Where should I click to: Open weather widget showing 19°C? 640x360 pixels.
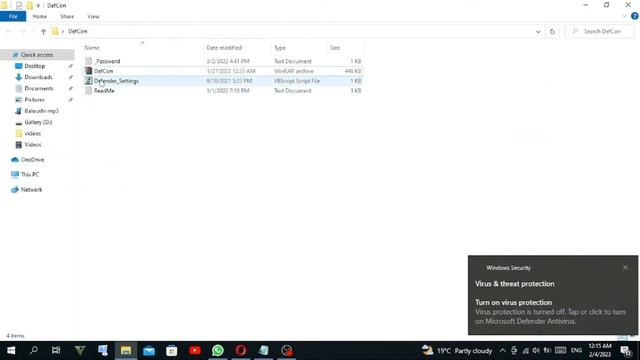point(457,351)
